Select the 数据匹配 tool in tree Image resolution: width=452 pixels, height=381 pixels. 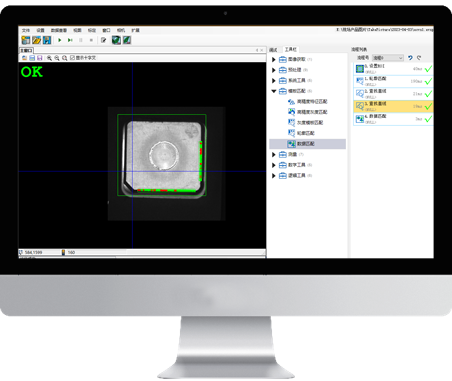(x=307, y=144)
